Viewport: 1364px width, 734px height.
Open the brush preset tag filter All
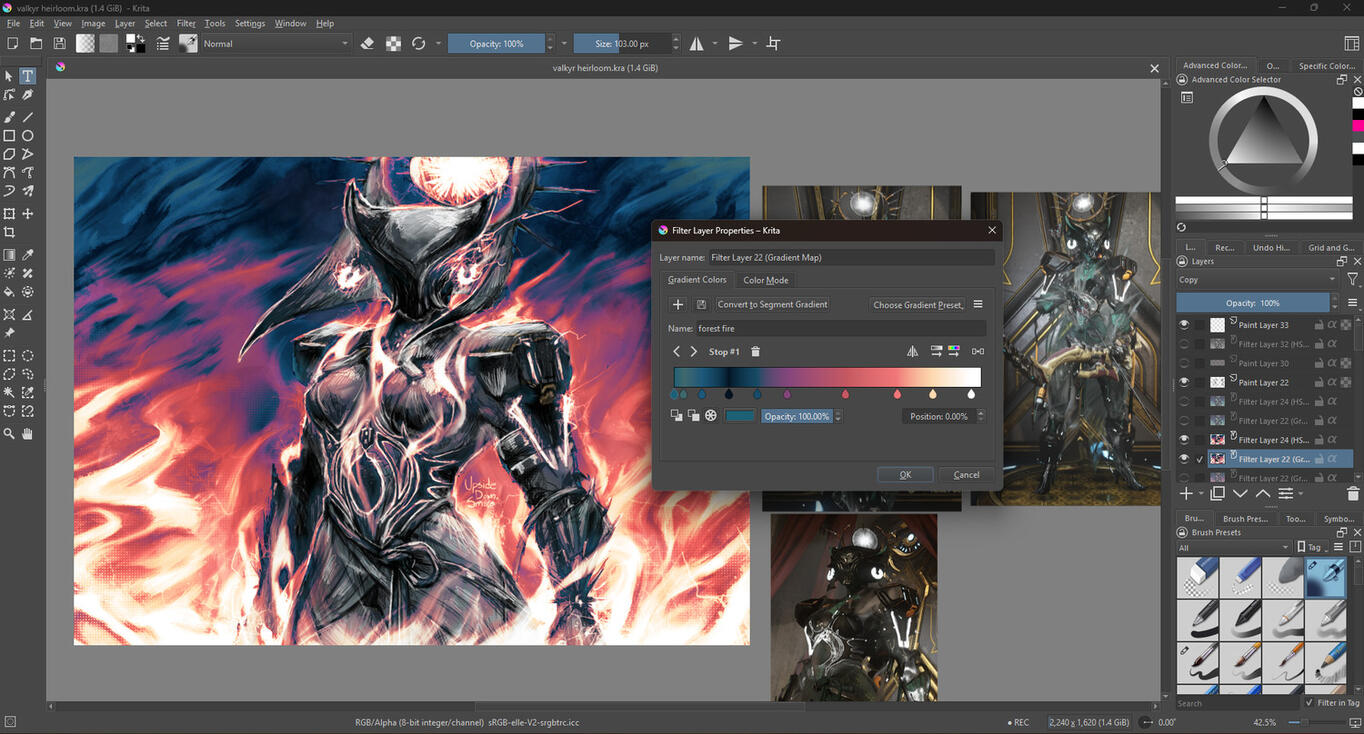[1234, 547]
